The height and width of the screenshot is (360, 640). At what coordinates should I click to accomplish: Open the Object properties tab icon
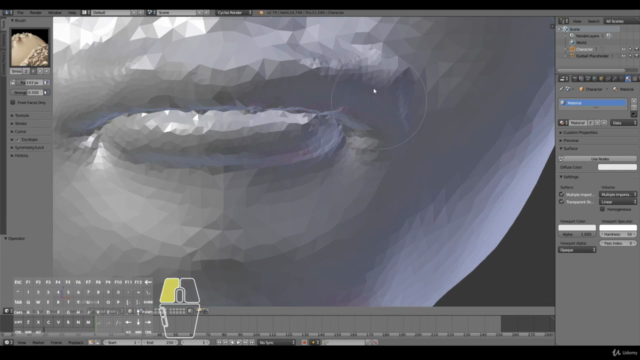coord(601,79)
